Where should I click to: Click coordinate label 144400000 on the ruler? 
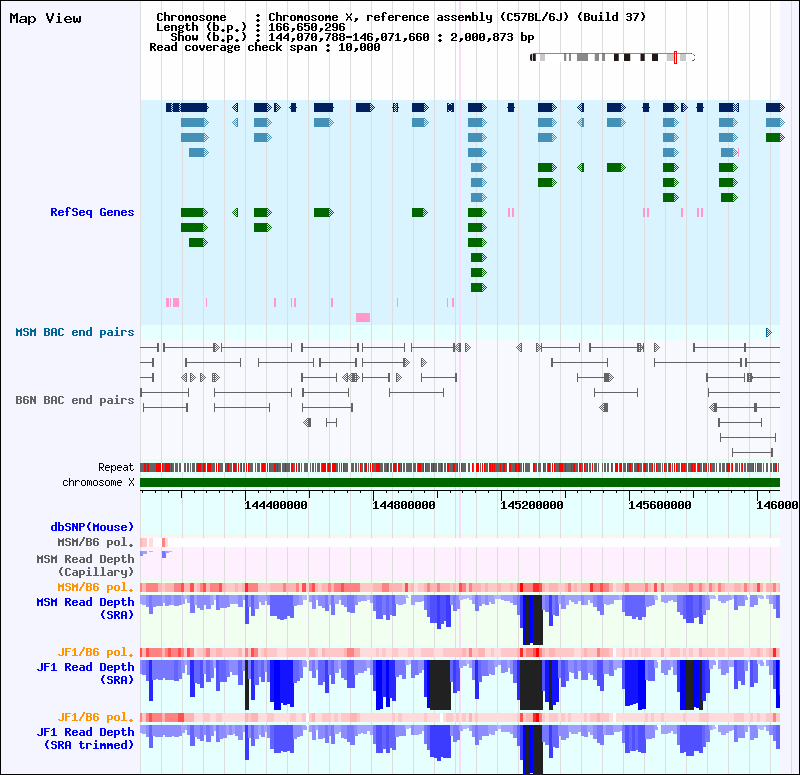click(276, 505)
